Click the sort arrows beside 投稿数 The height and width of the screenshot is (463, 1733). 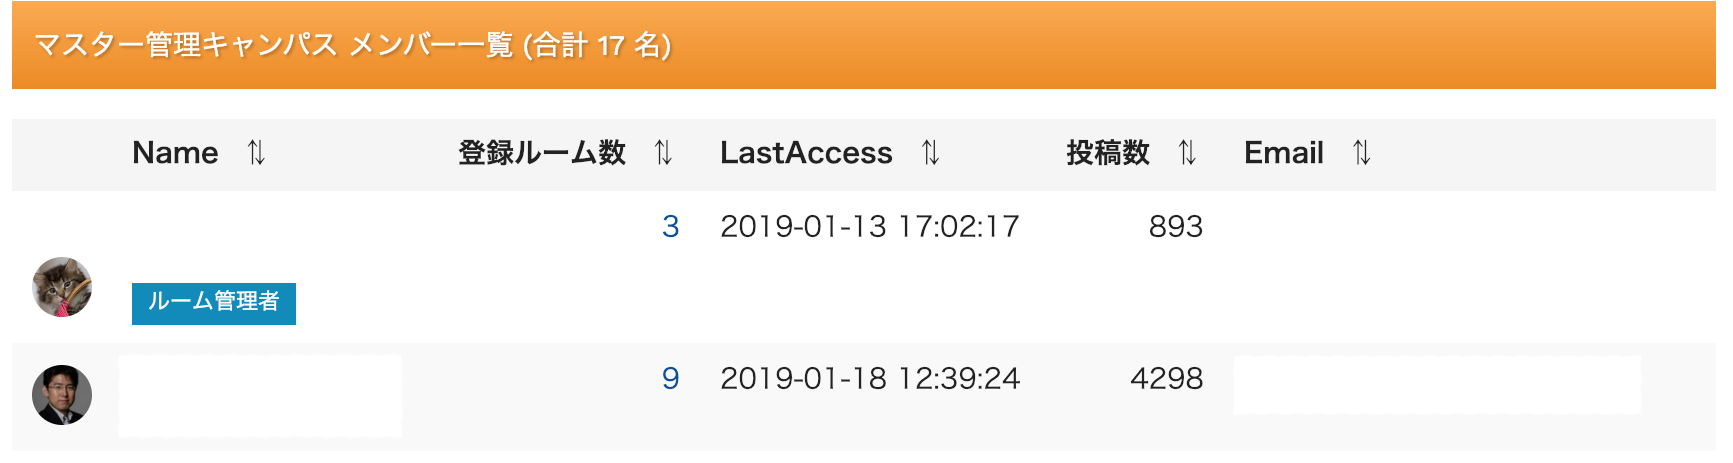1187,153
